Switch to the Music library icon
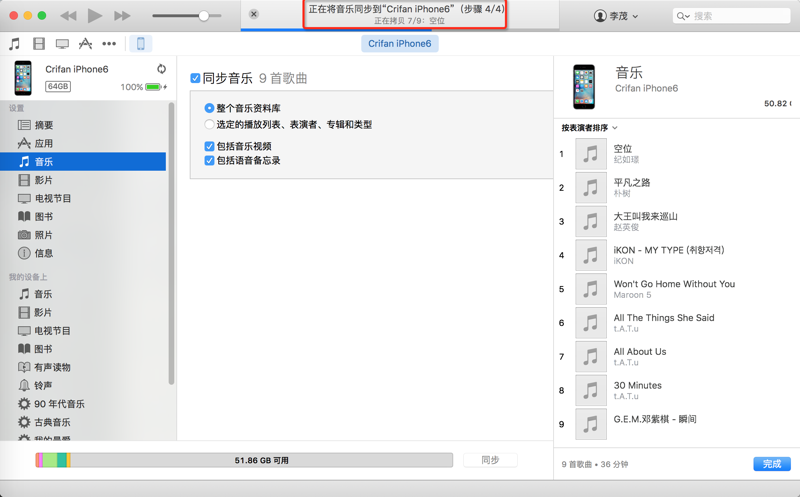Viewport: 800px width, 497px height. [14, 44]
